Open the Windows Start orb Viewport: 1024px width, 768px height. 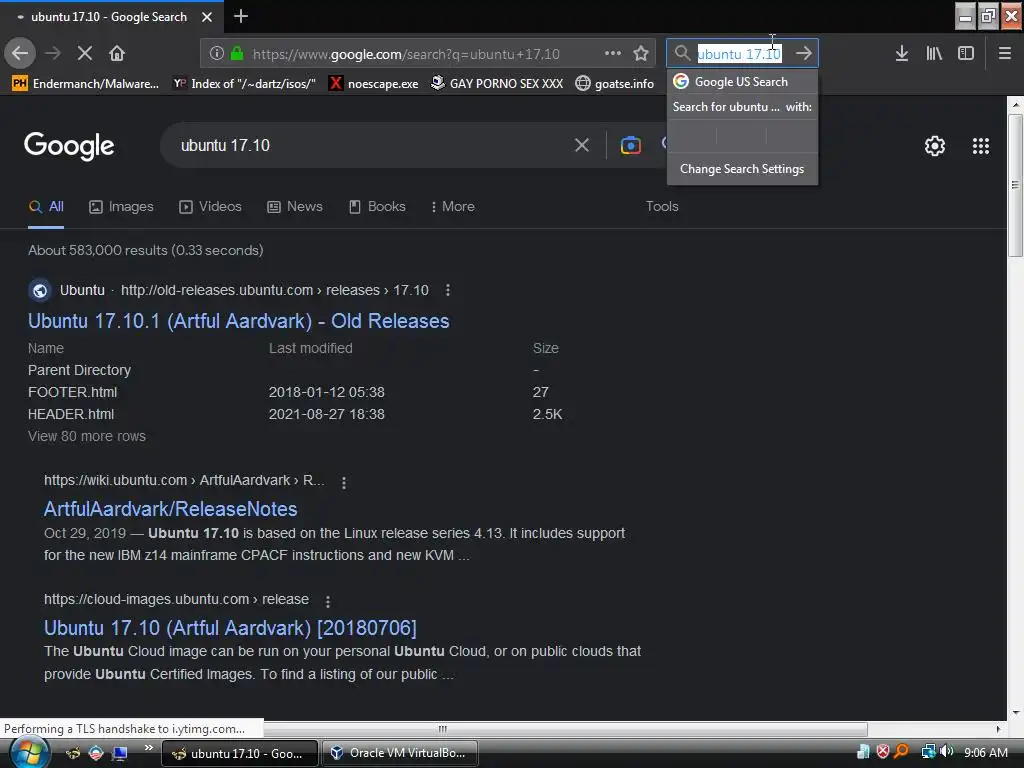[29, 753]
